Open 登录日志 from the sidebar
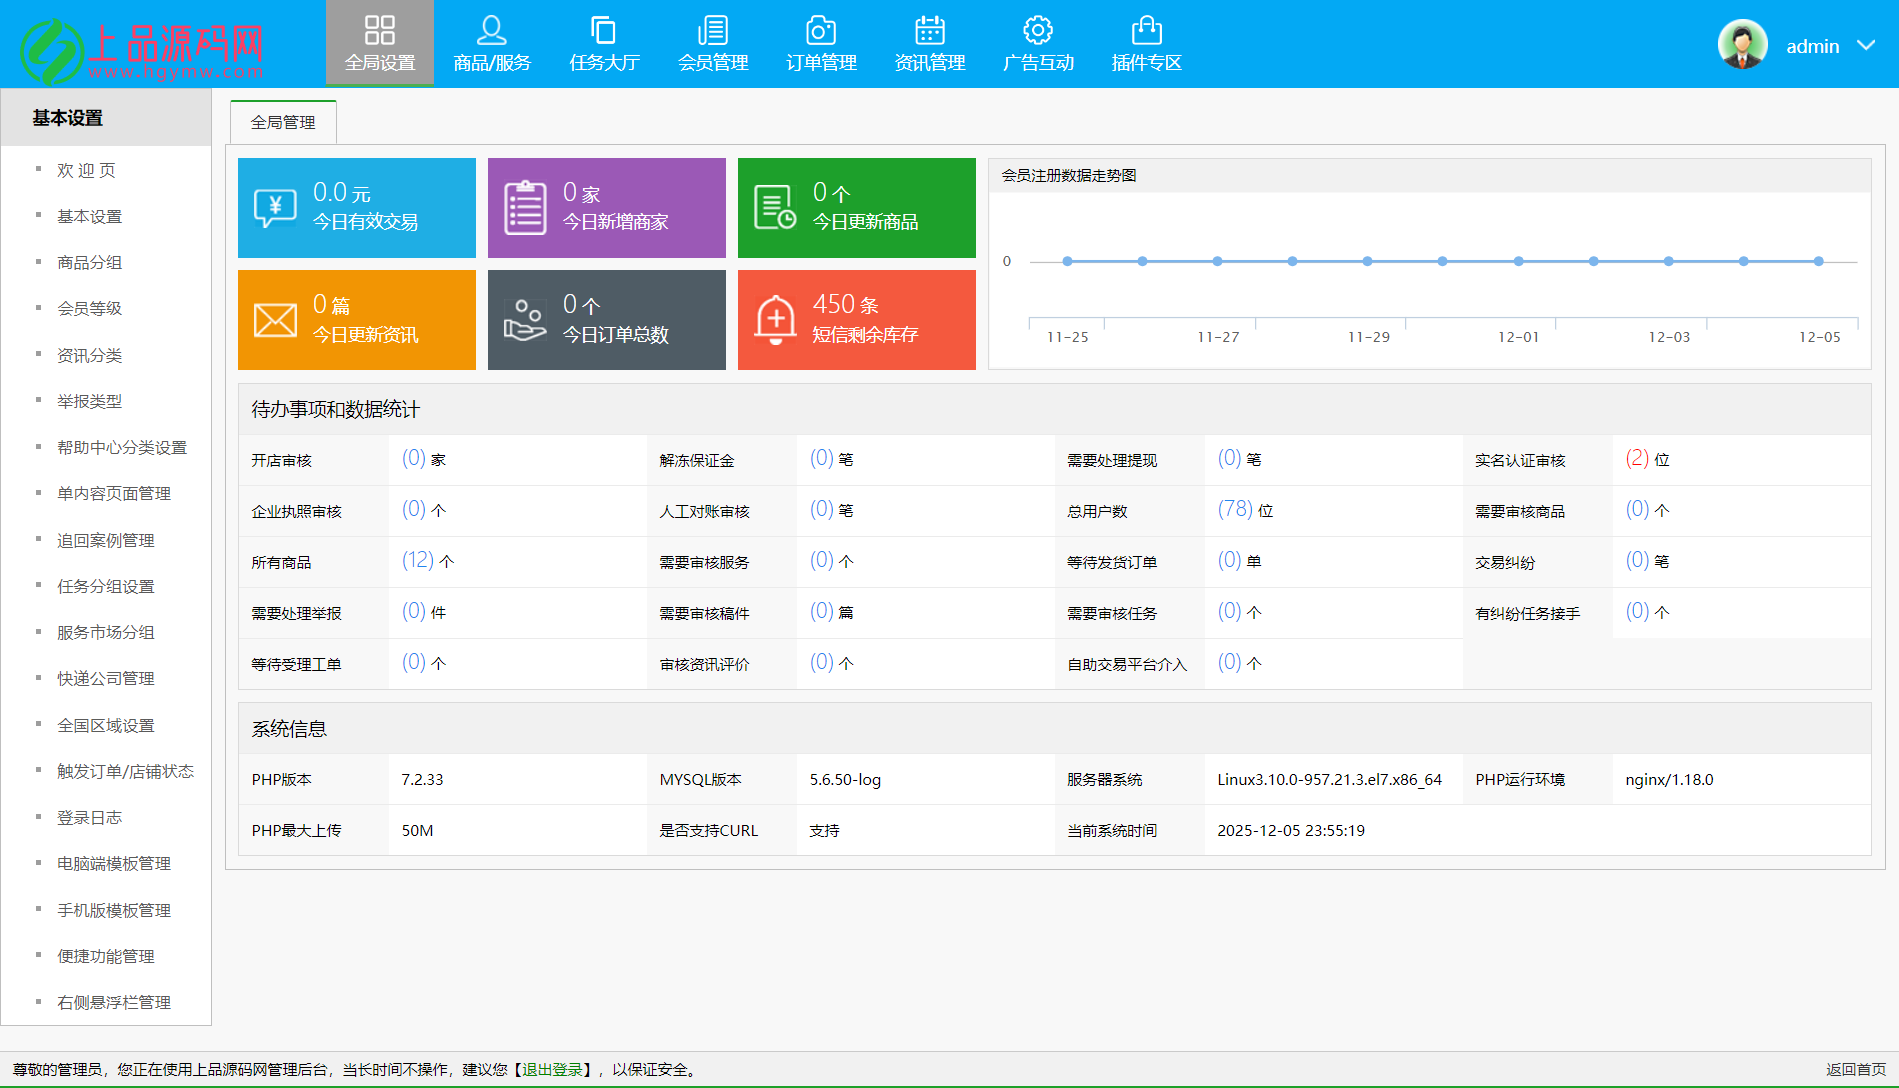This screenshot has height=1088, width=1899. tap(88, 817)
